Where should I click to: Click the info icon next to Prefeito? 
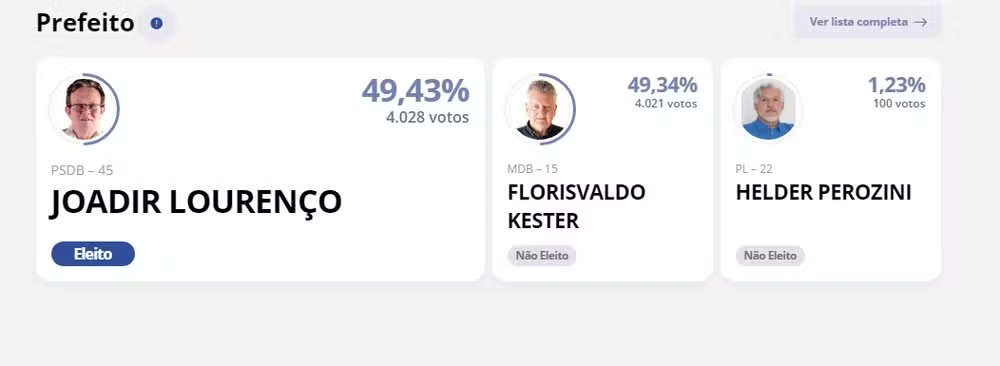(156, 24)
